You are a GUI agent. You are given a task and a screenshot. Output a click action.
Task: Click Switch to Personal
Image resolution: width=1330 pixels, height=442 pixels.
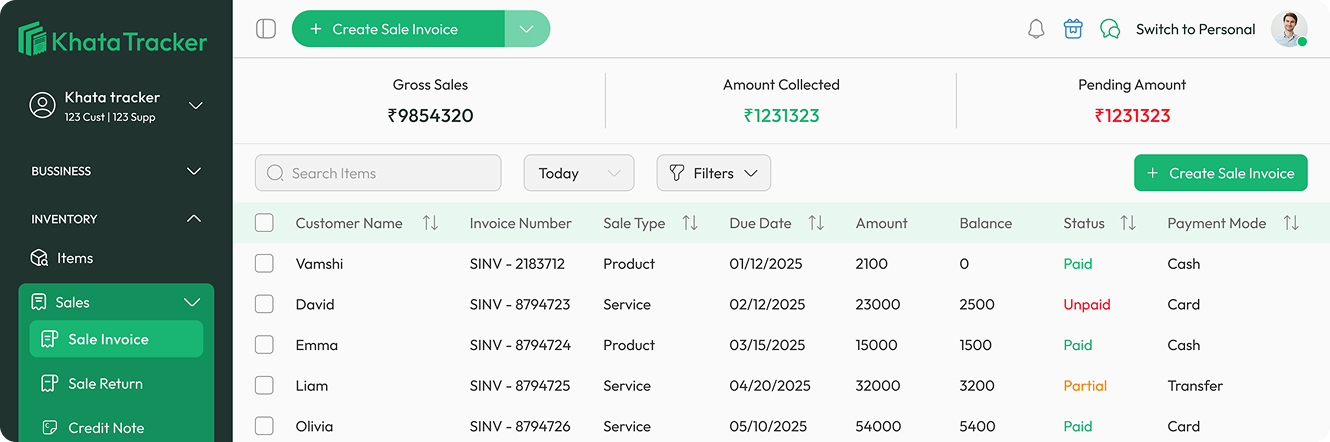point(1195,29)
